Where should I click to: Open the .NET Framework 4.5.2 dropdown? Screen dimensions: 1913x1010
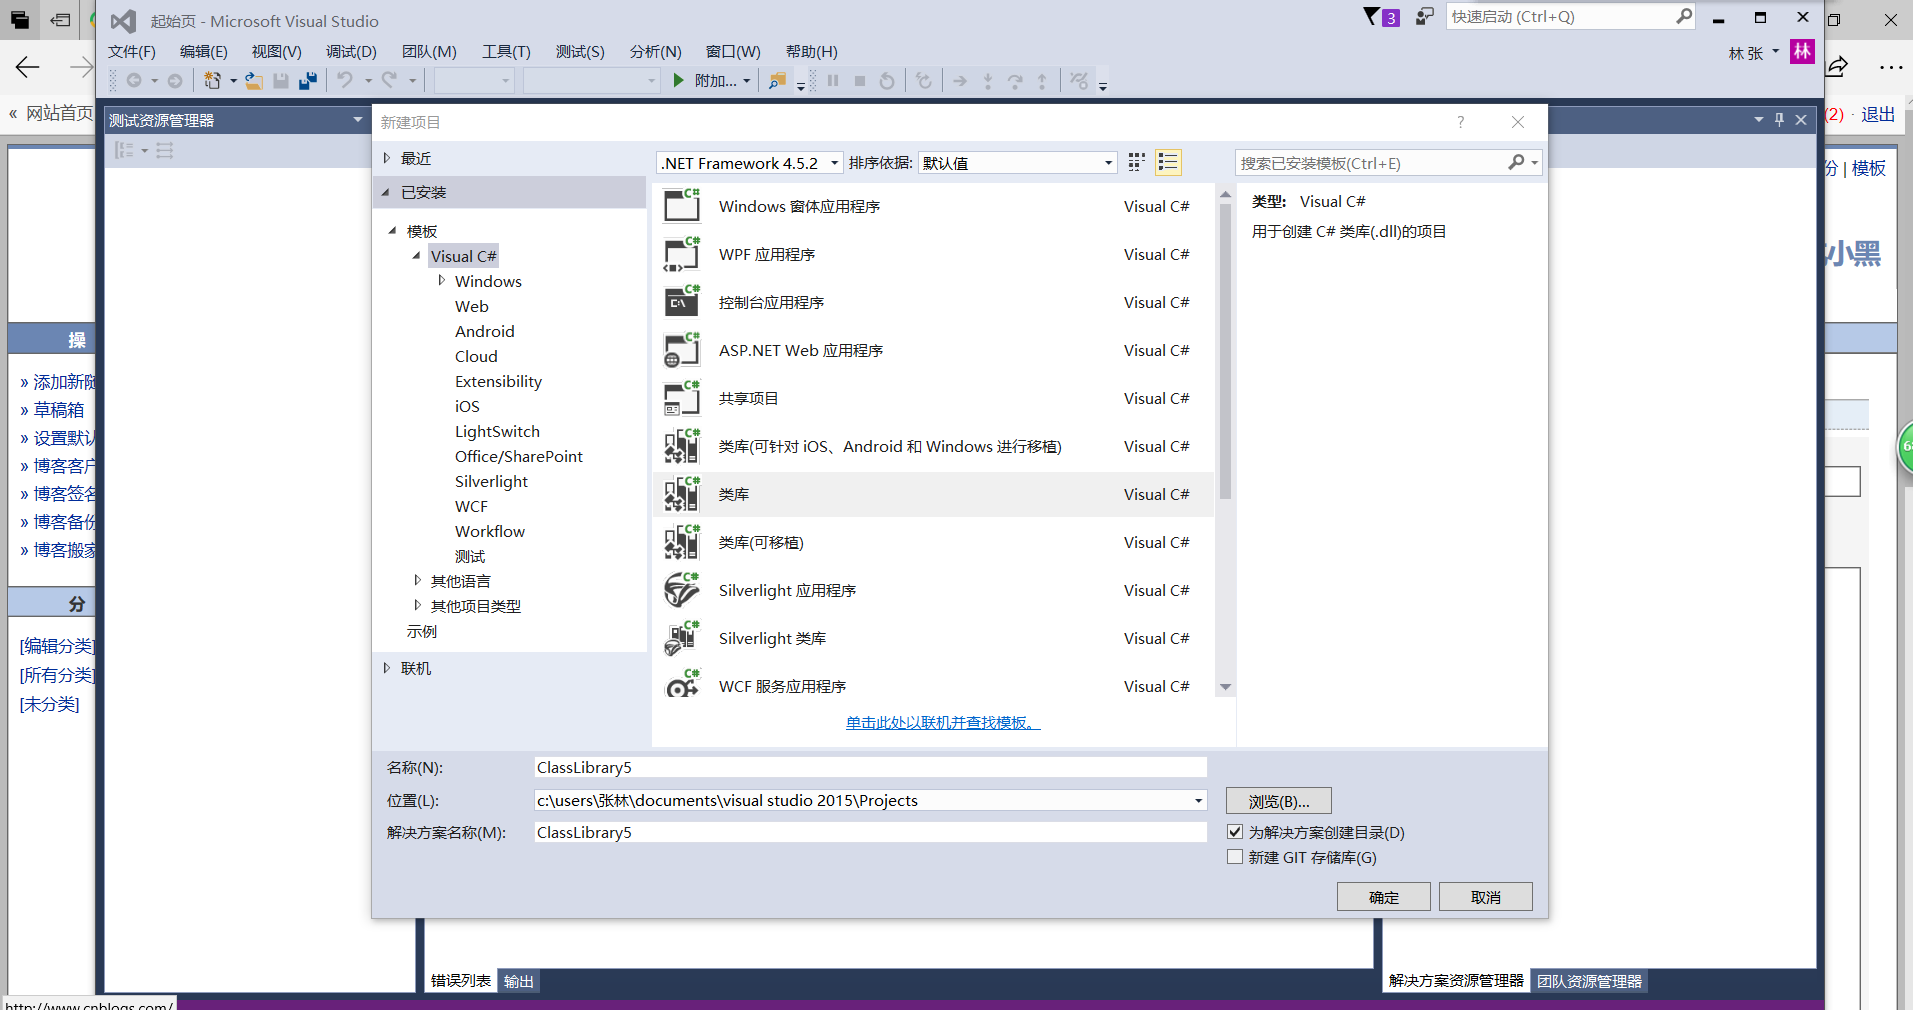tap(749, 163)
